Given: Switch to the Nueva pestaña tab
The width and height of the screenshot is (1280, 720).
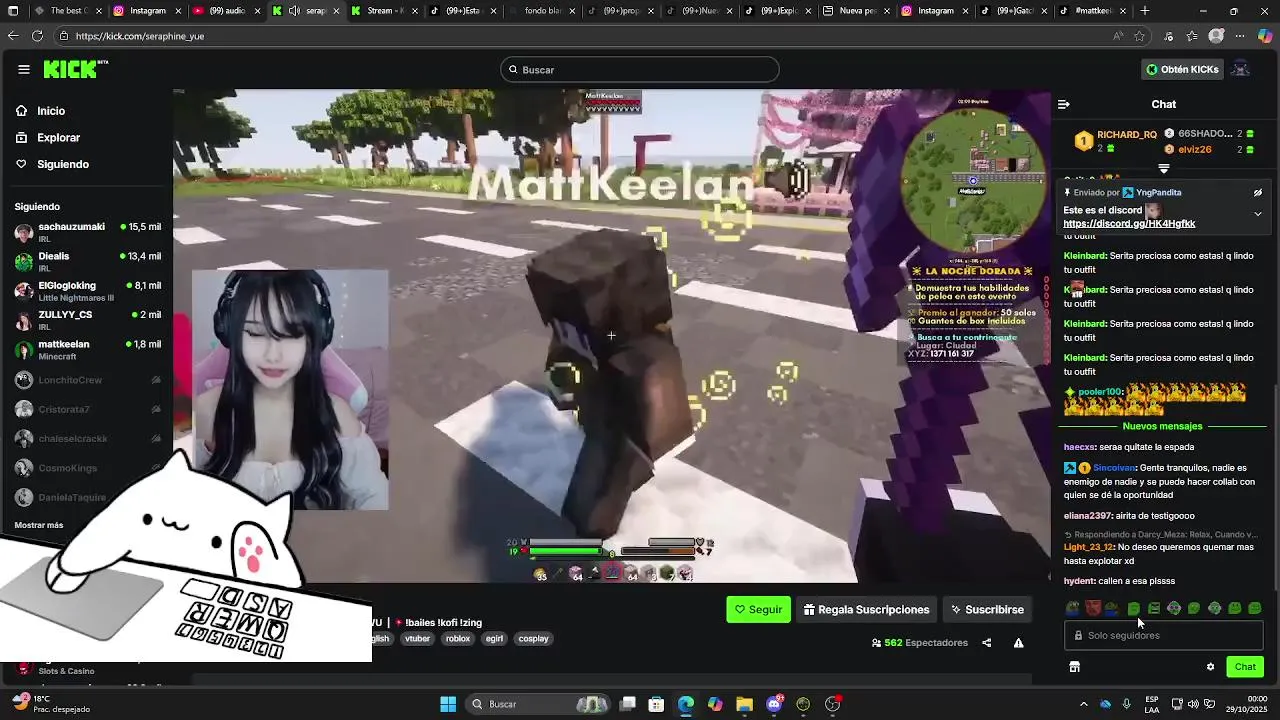Looking at the screenshot, I should (855, 11).
